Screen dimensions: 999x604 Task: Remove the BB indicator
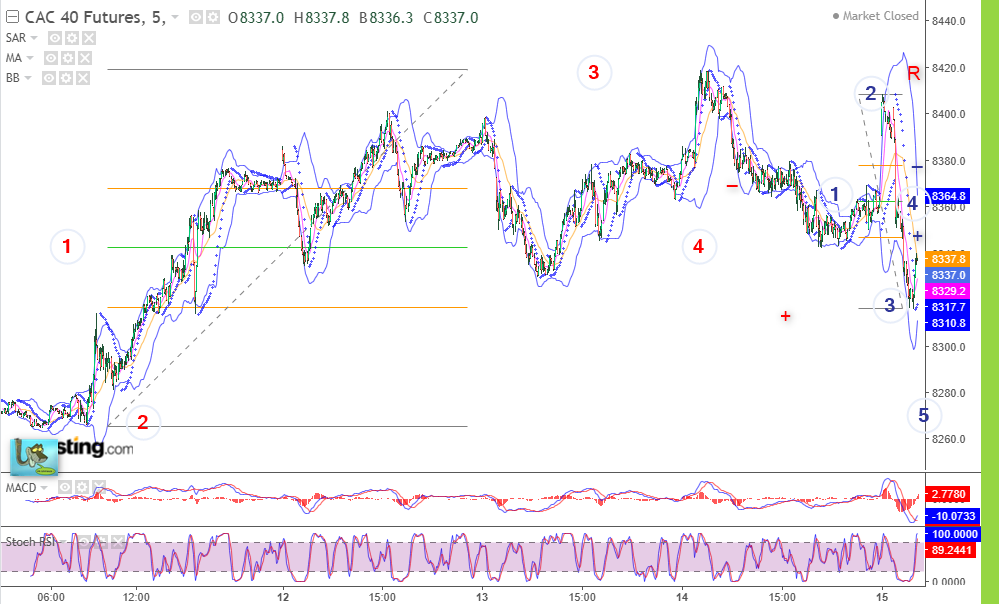(x=82, y=78)
